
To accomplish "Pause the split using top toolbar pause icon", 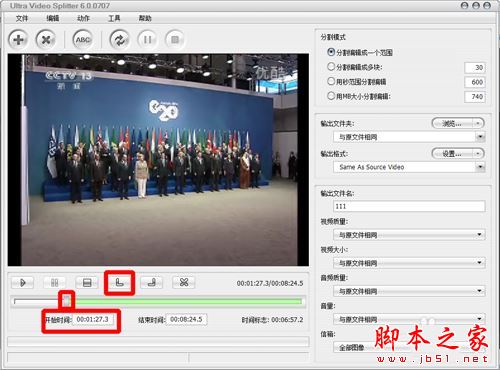I will (x=147, y=40).
